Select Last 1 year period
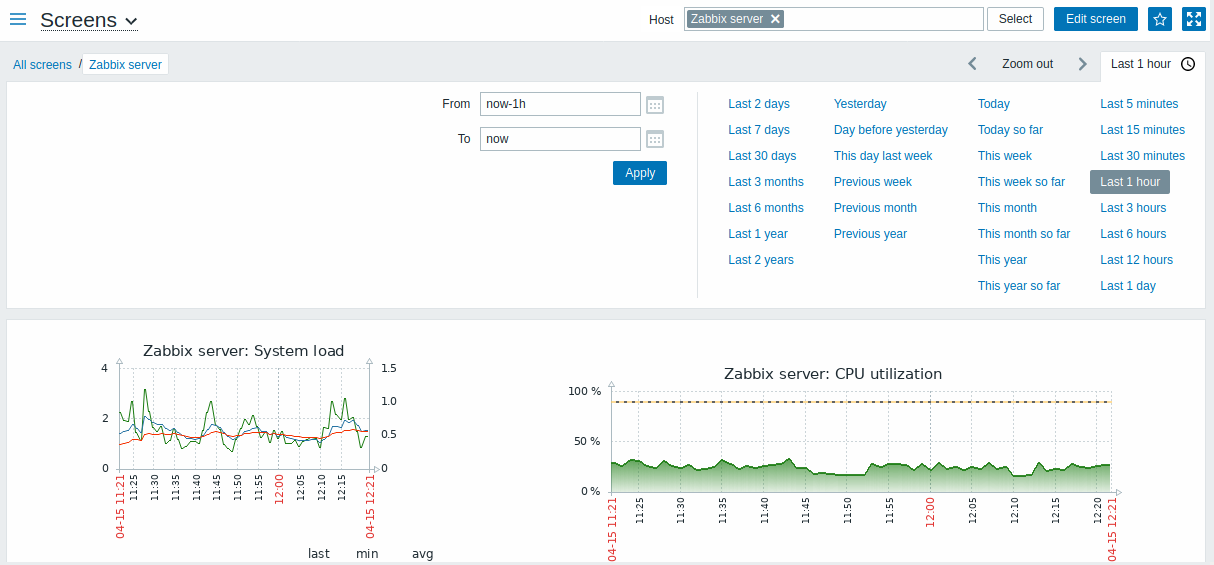Viewport: 1214px width, 565px height. (x=758, y=234)
